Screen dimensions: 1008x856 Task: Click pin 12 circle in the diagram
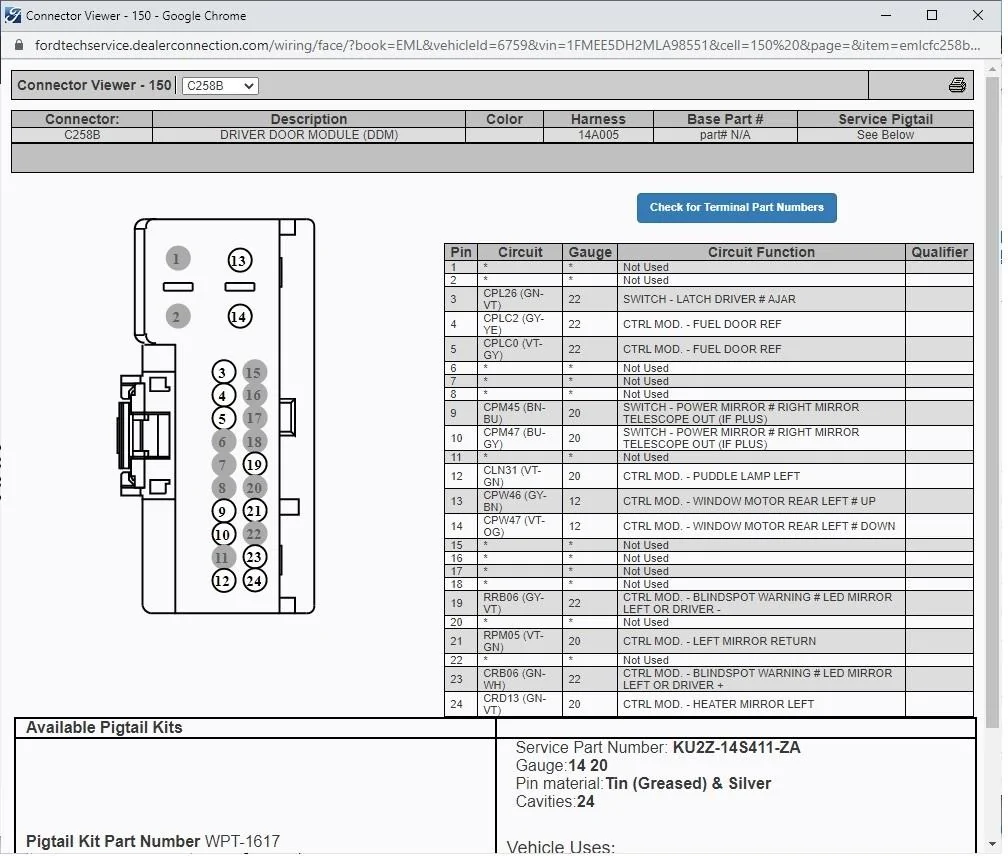pos(223,581)
